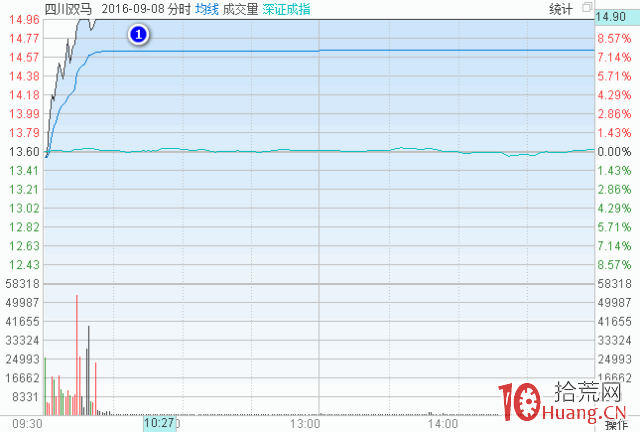Click the 13.02 price label
640x432 pixels.
click(24, 209)
